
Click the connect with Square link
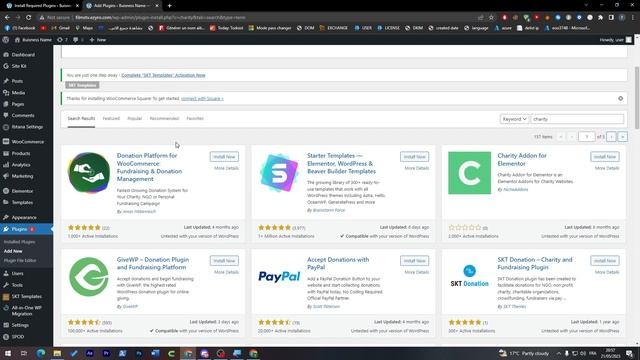pos(202,98)
